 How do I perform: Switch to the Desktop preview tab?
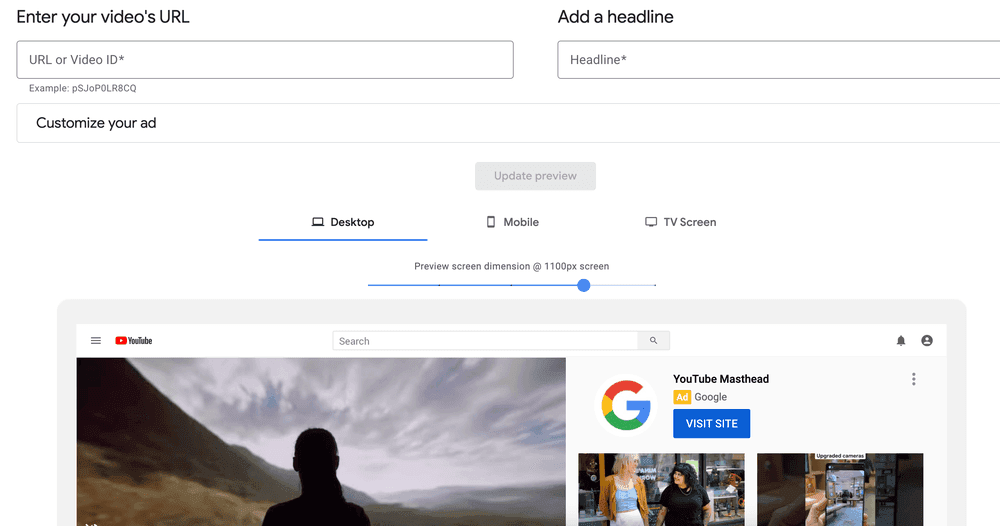tap(343, 222)
